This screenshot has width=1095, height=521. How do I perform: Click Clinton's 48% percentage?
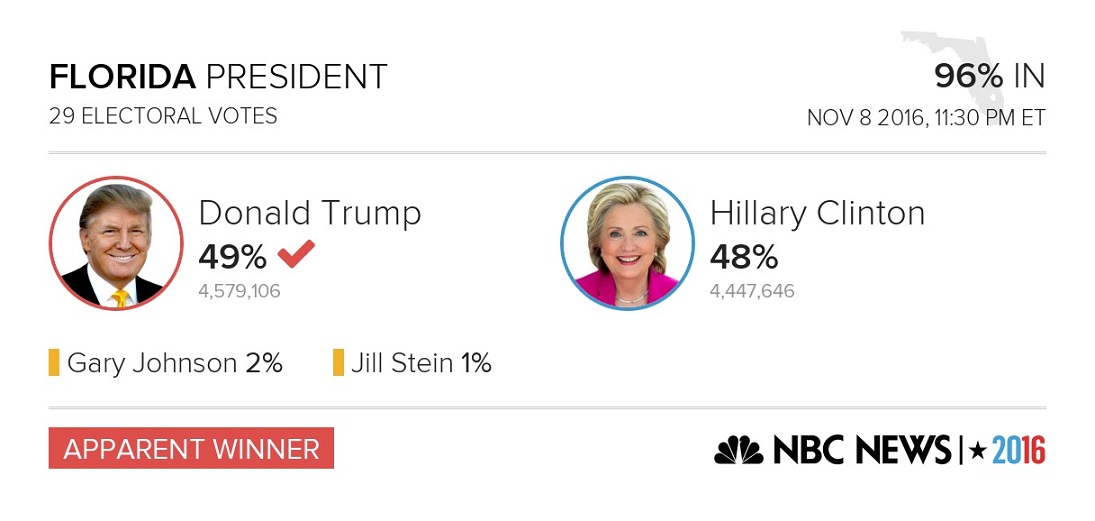pos(744,258)
